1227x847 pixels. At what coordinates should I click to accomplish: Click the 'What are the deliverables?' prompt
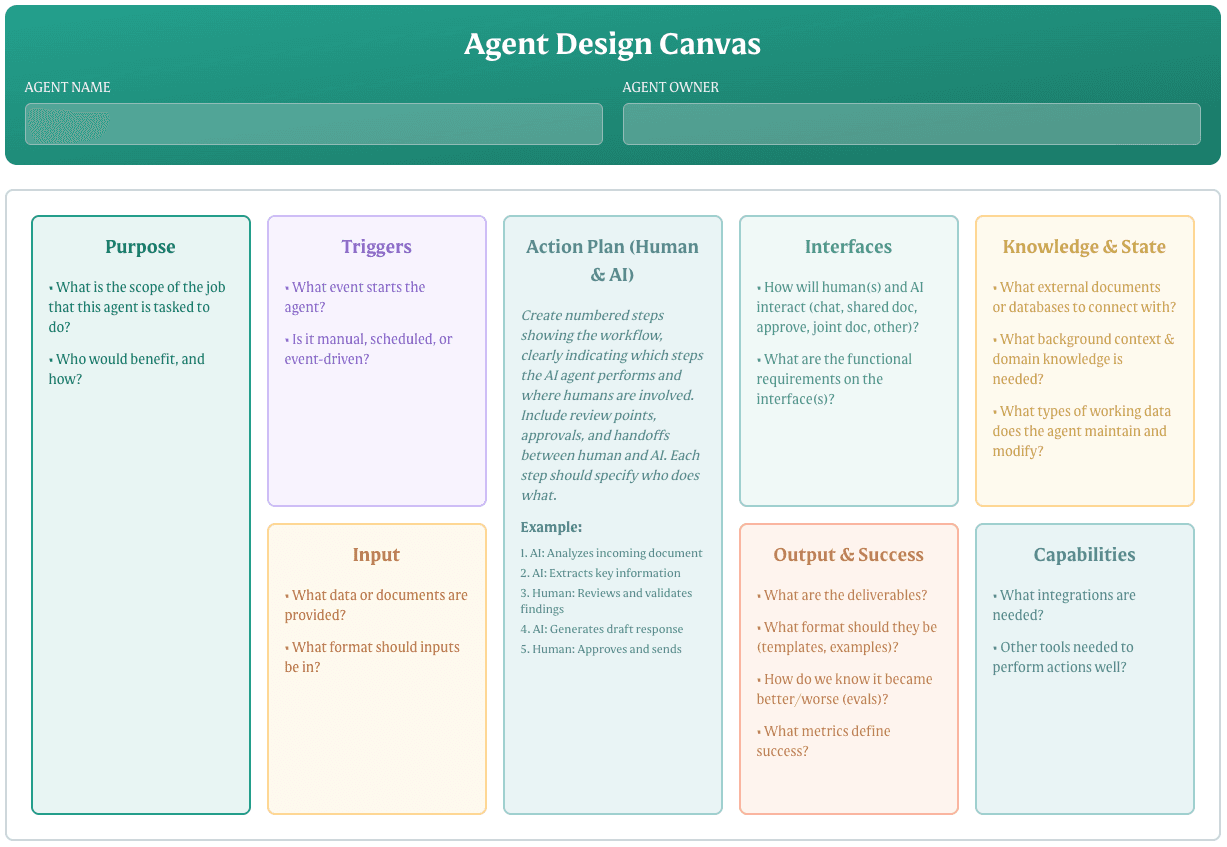click(845, 595)
